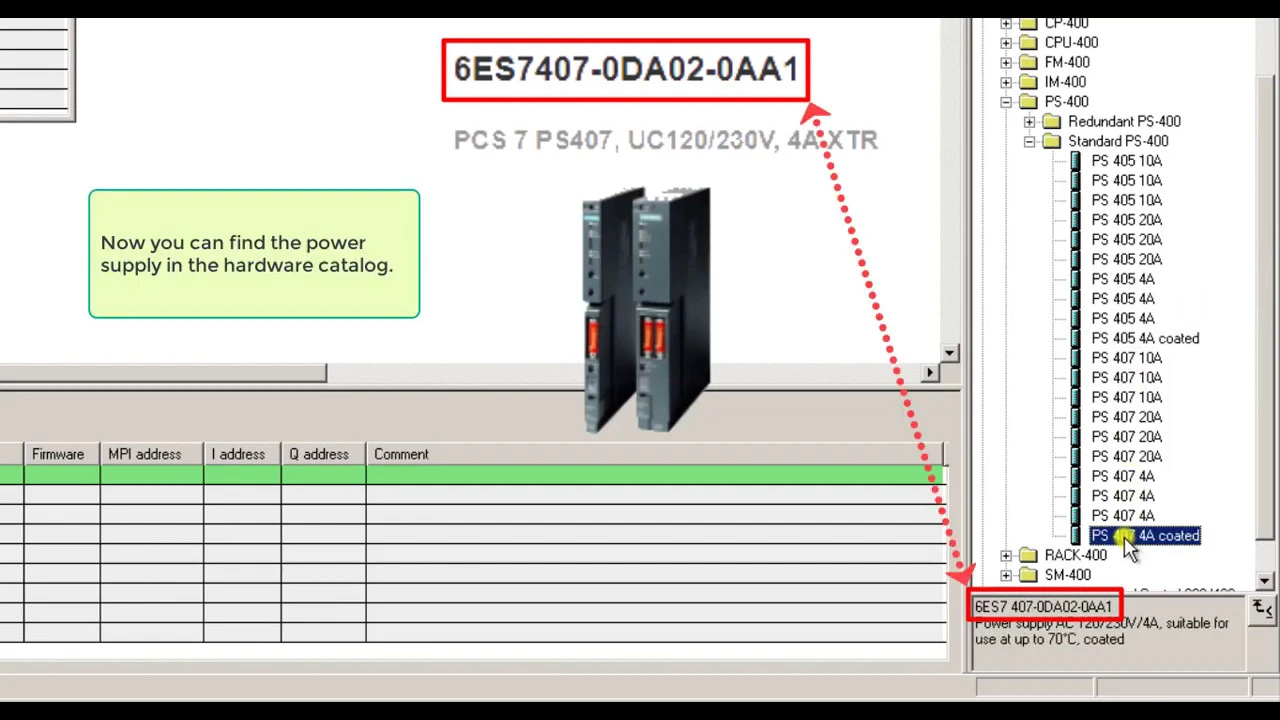
Task: Expand the FM-400 tree node
Action: (x=1006, y=62)
